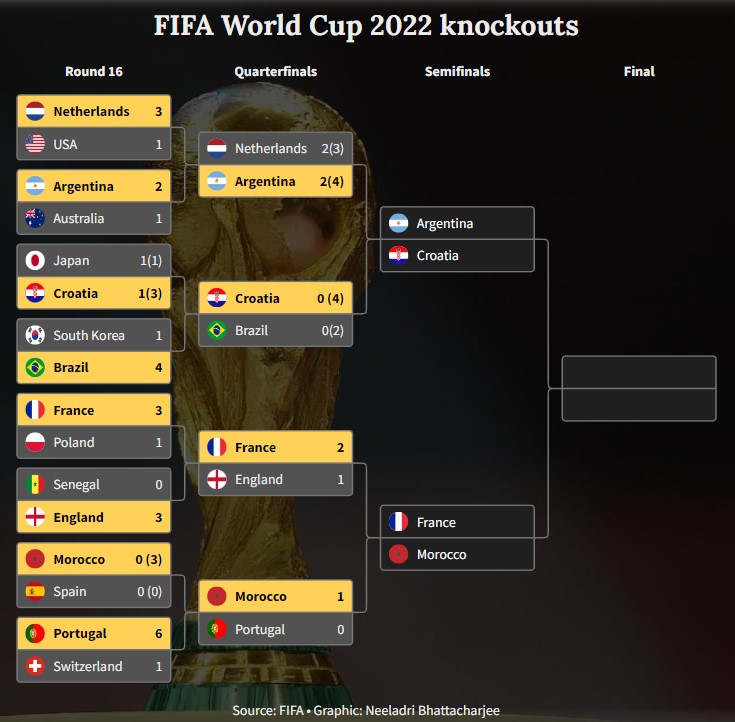Click Morocco's flag in the Semifinals column

tap(399, 554)
